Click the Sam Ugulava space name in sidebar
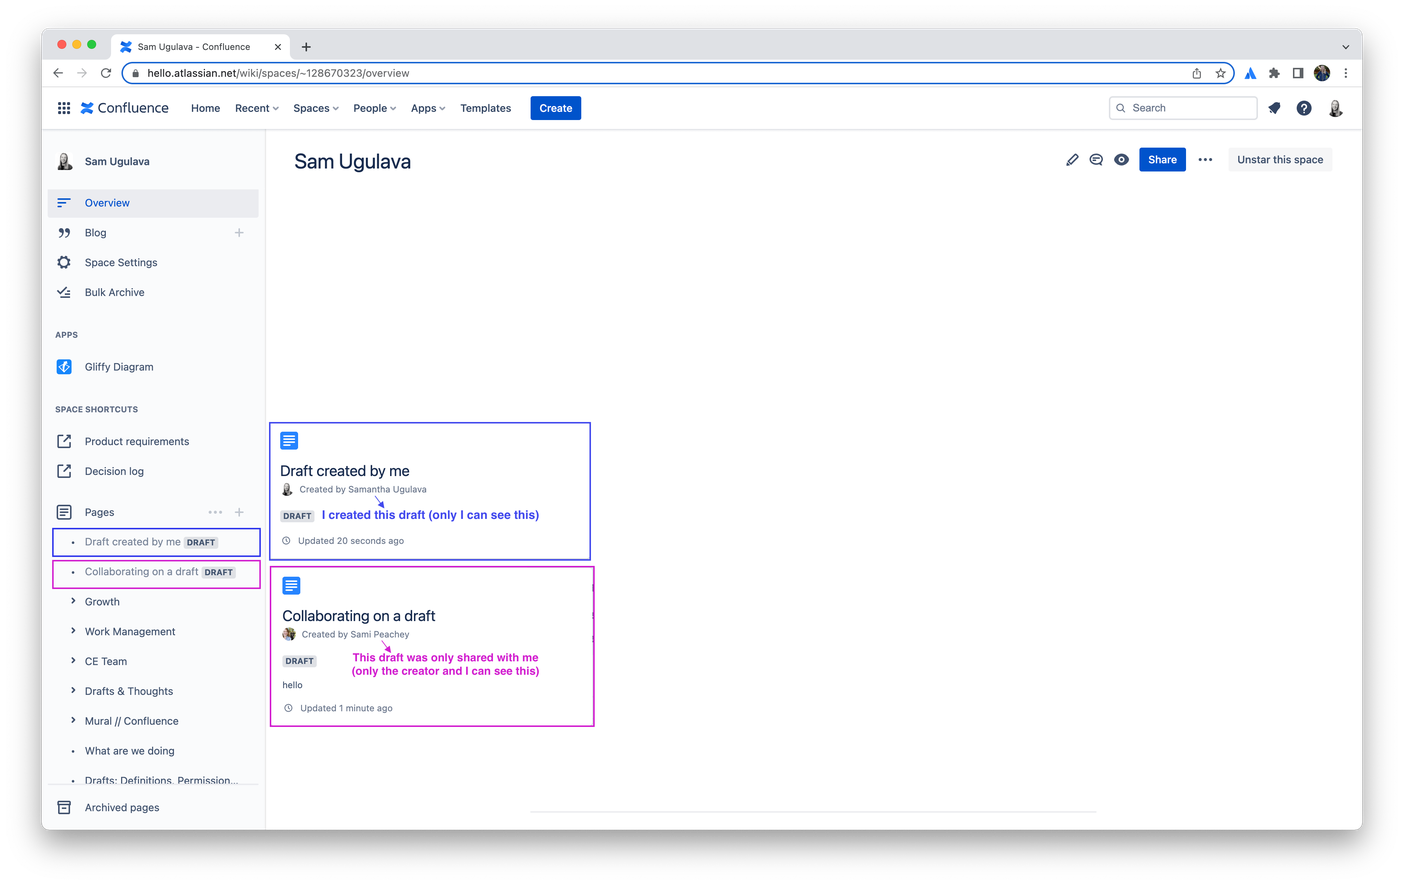The height and width of the screenshot is (885, 1404). [x=117, y=161]
